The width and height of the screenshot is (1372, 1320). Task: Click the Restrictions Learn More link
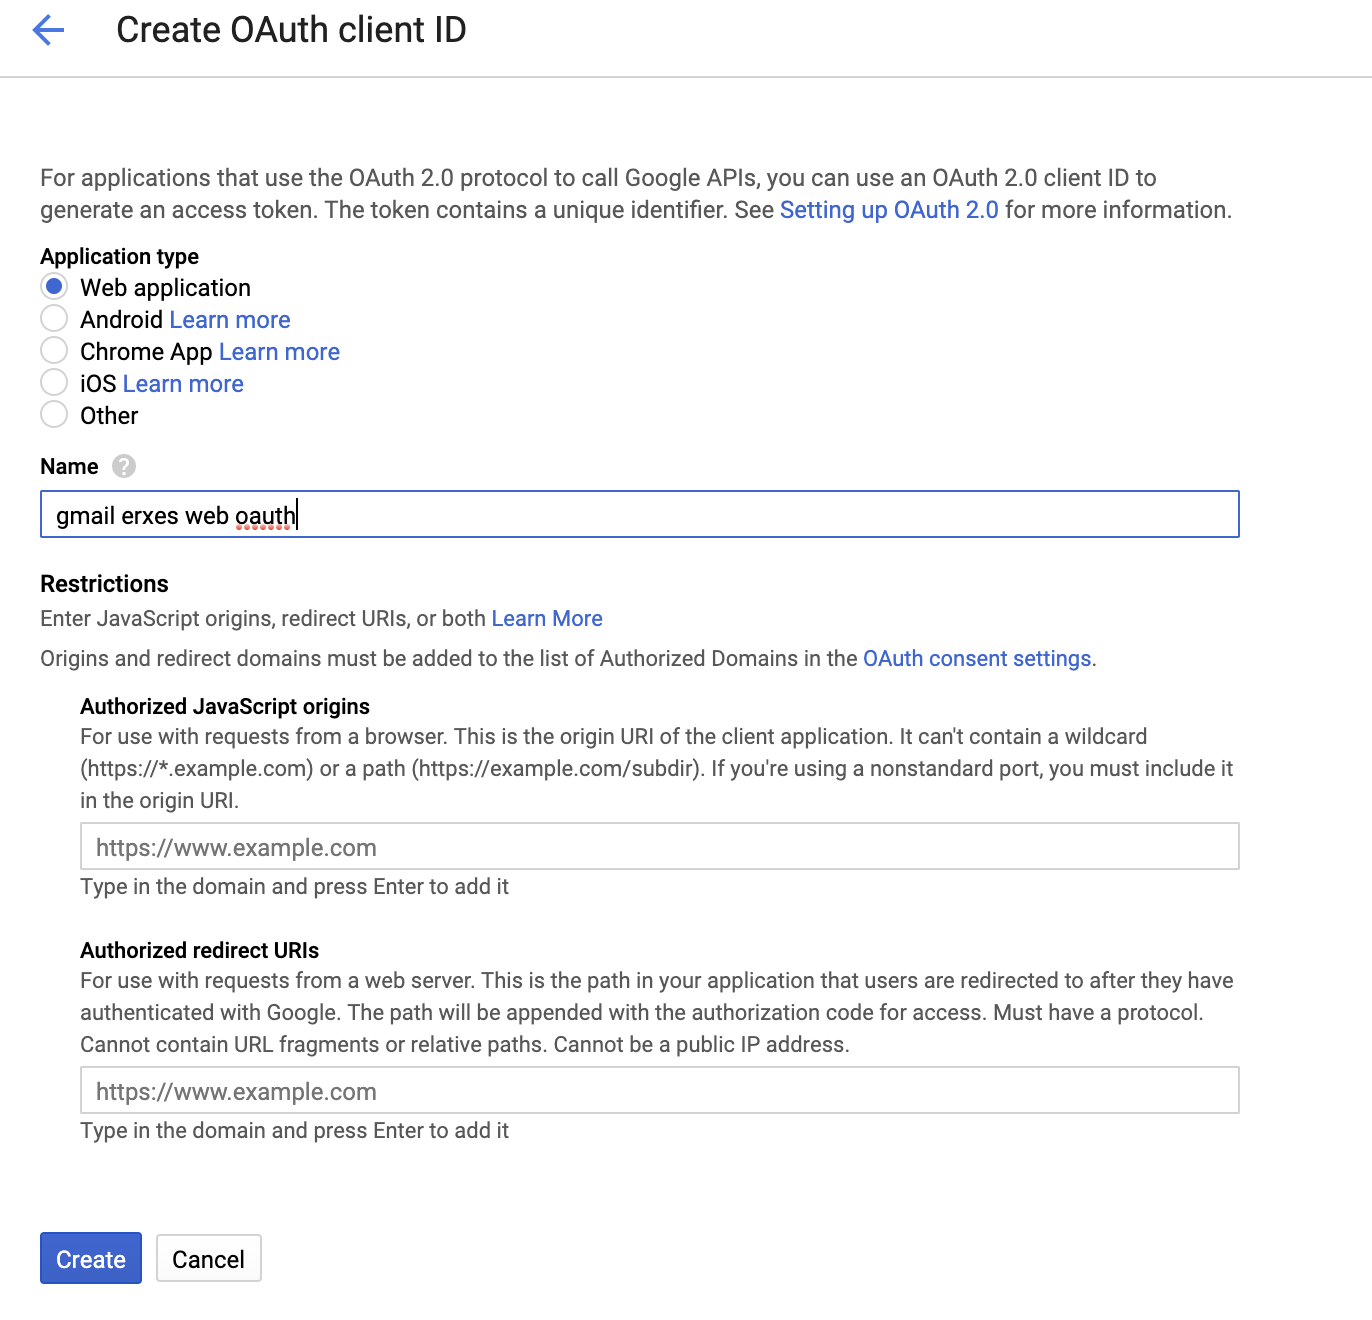(x=546, y=619)
